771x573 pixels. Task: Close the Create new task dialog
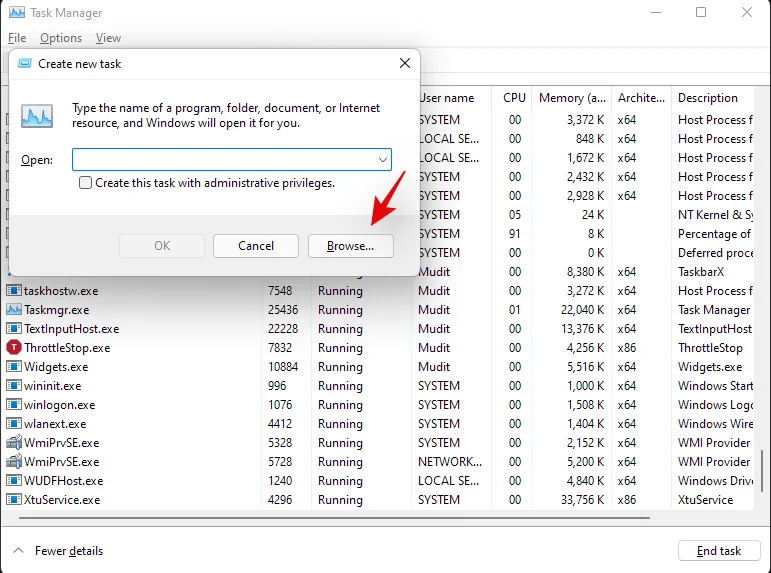(405, 63)
